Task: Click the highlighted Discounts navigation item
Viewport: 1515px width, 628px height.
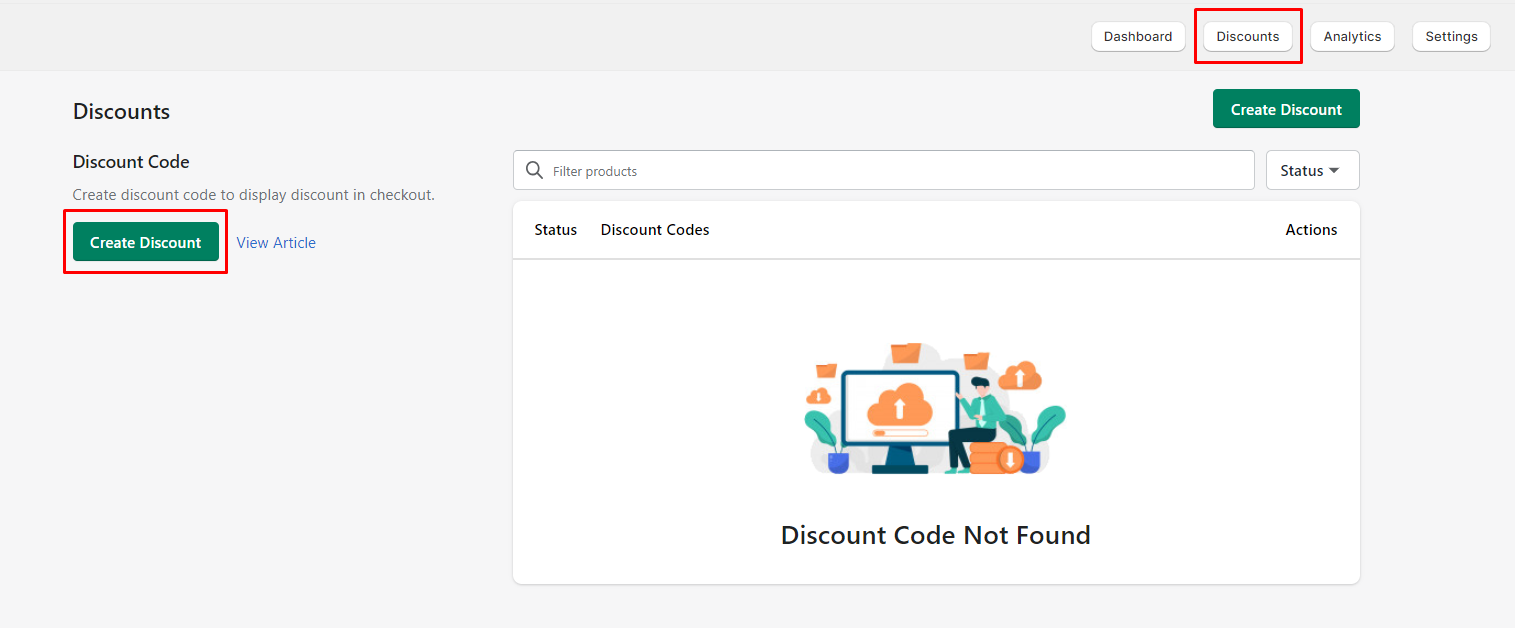Action: [x=1247, y=36]
